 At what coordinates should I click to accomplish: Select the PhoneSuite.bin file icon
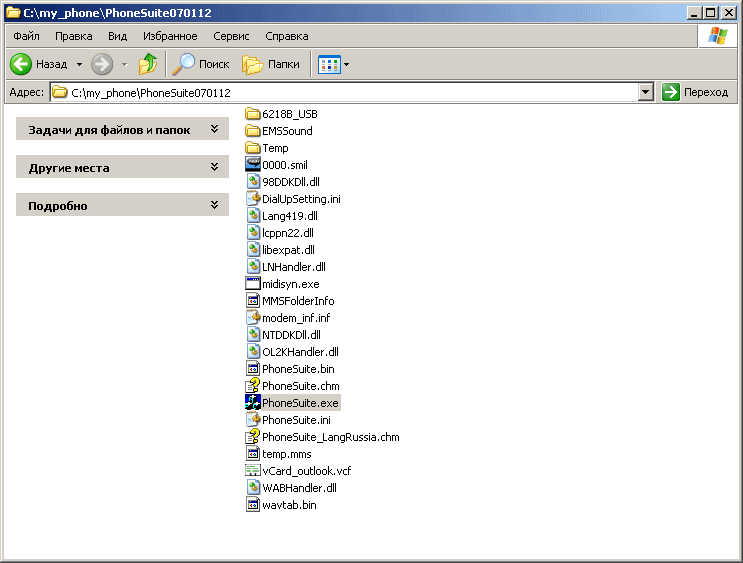pos(253,369)
